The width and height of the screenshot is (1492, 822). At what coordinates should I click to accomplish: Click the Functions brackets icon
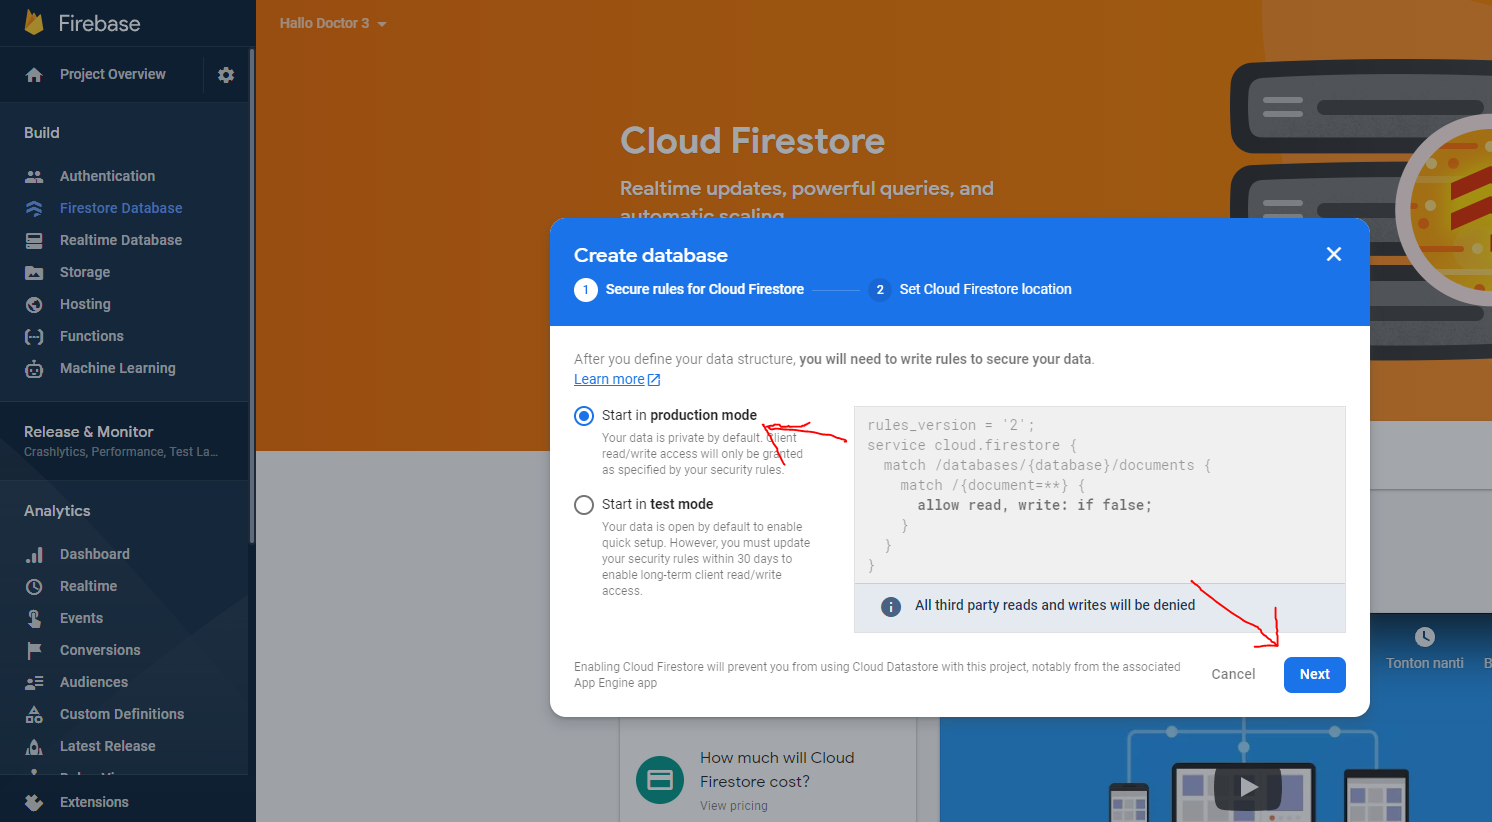pyautogui.click(x=34, y=336)
